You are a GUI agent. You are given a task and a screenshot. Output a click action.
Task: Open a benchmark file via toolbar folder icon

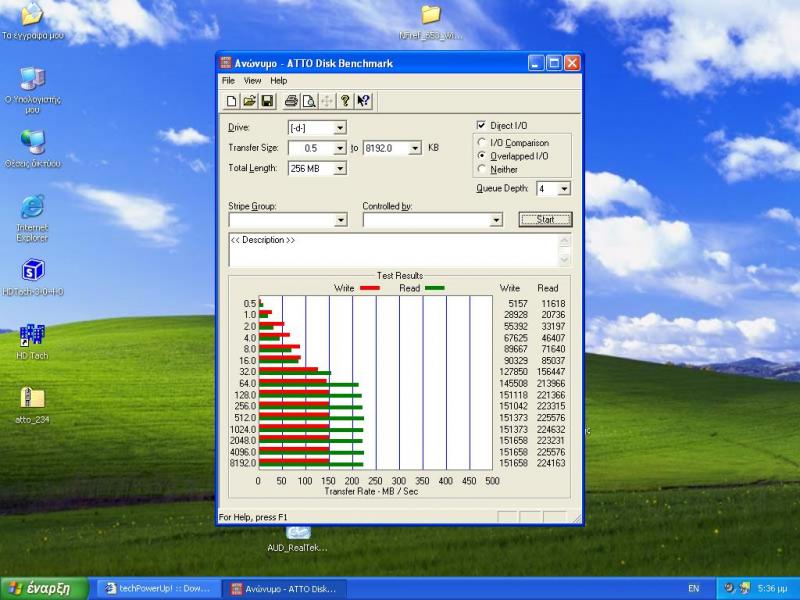[x=249, y=101]
